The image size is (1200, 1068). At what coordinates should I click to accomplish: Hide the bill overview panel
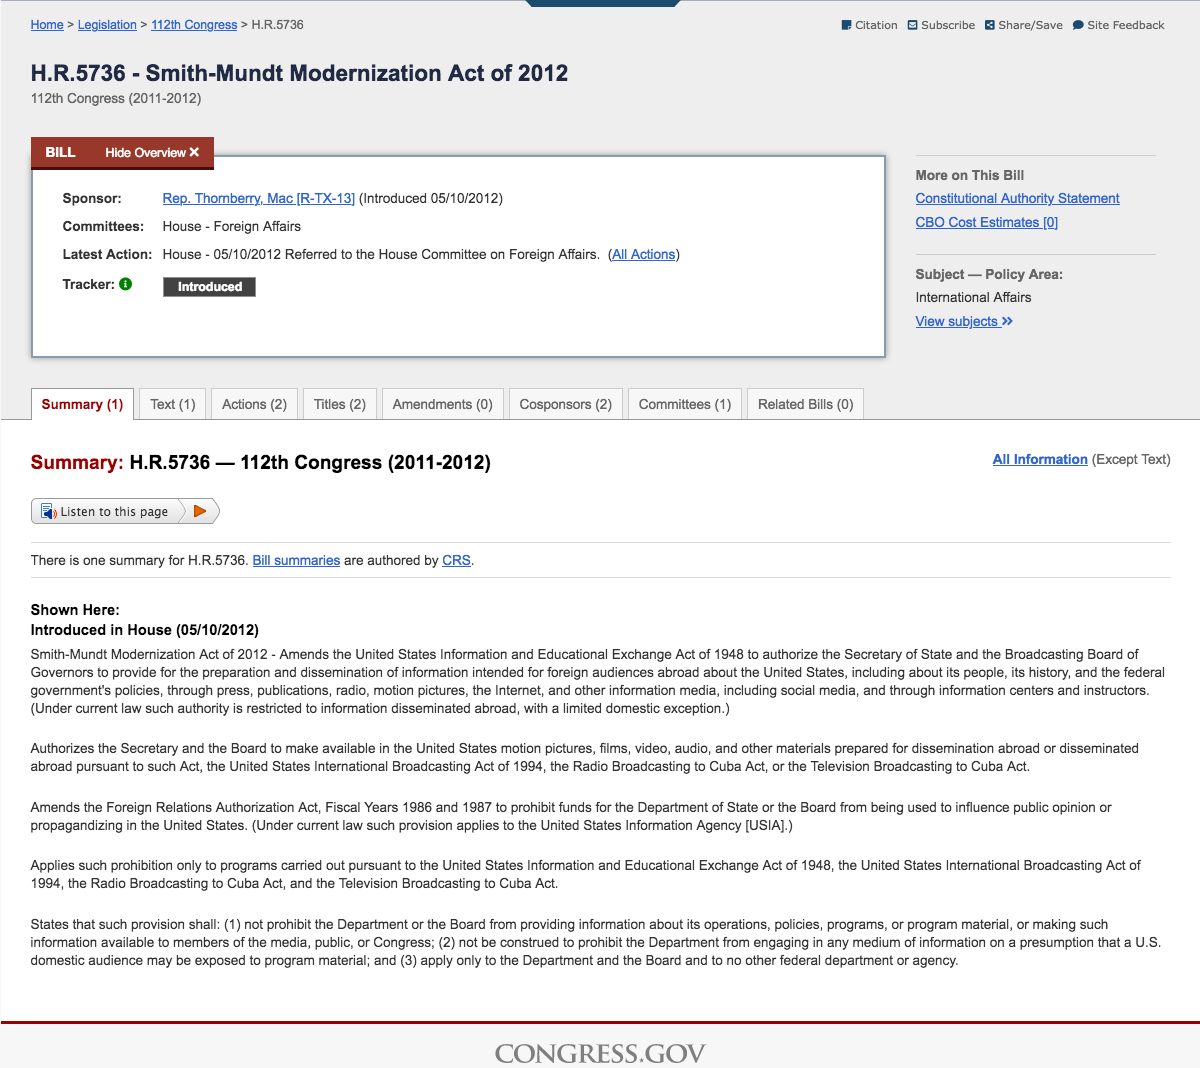(x=152, y=152)
